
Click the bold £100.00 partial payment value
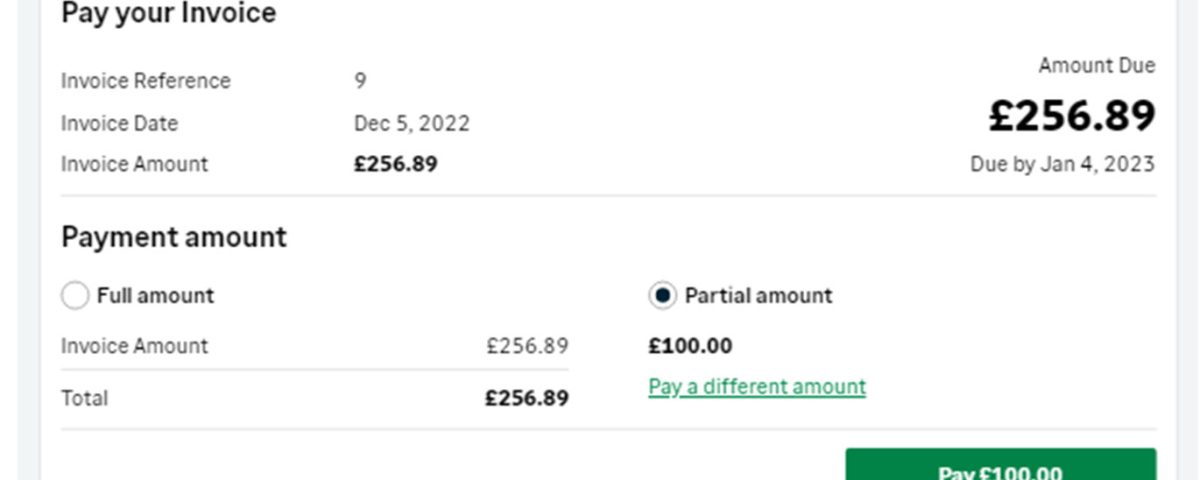pyautogui.click(x=690, y=347)
